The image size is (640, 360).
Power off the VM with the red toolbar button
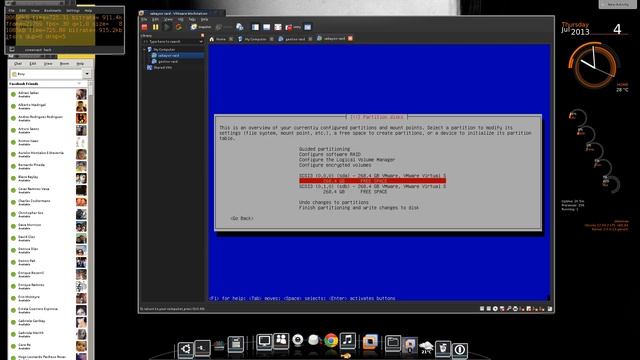tap(144, 27)
